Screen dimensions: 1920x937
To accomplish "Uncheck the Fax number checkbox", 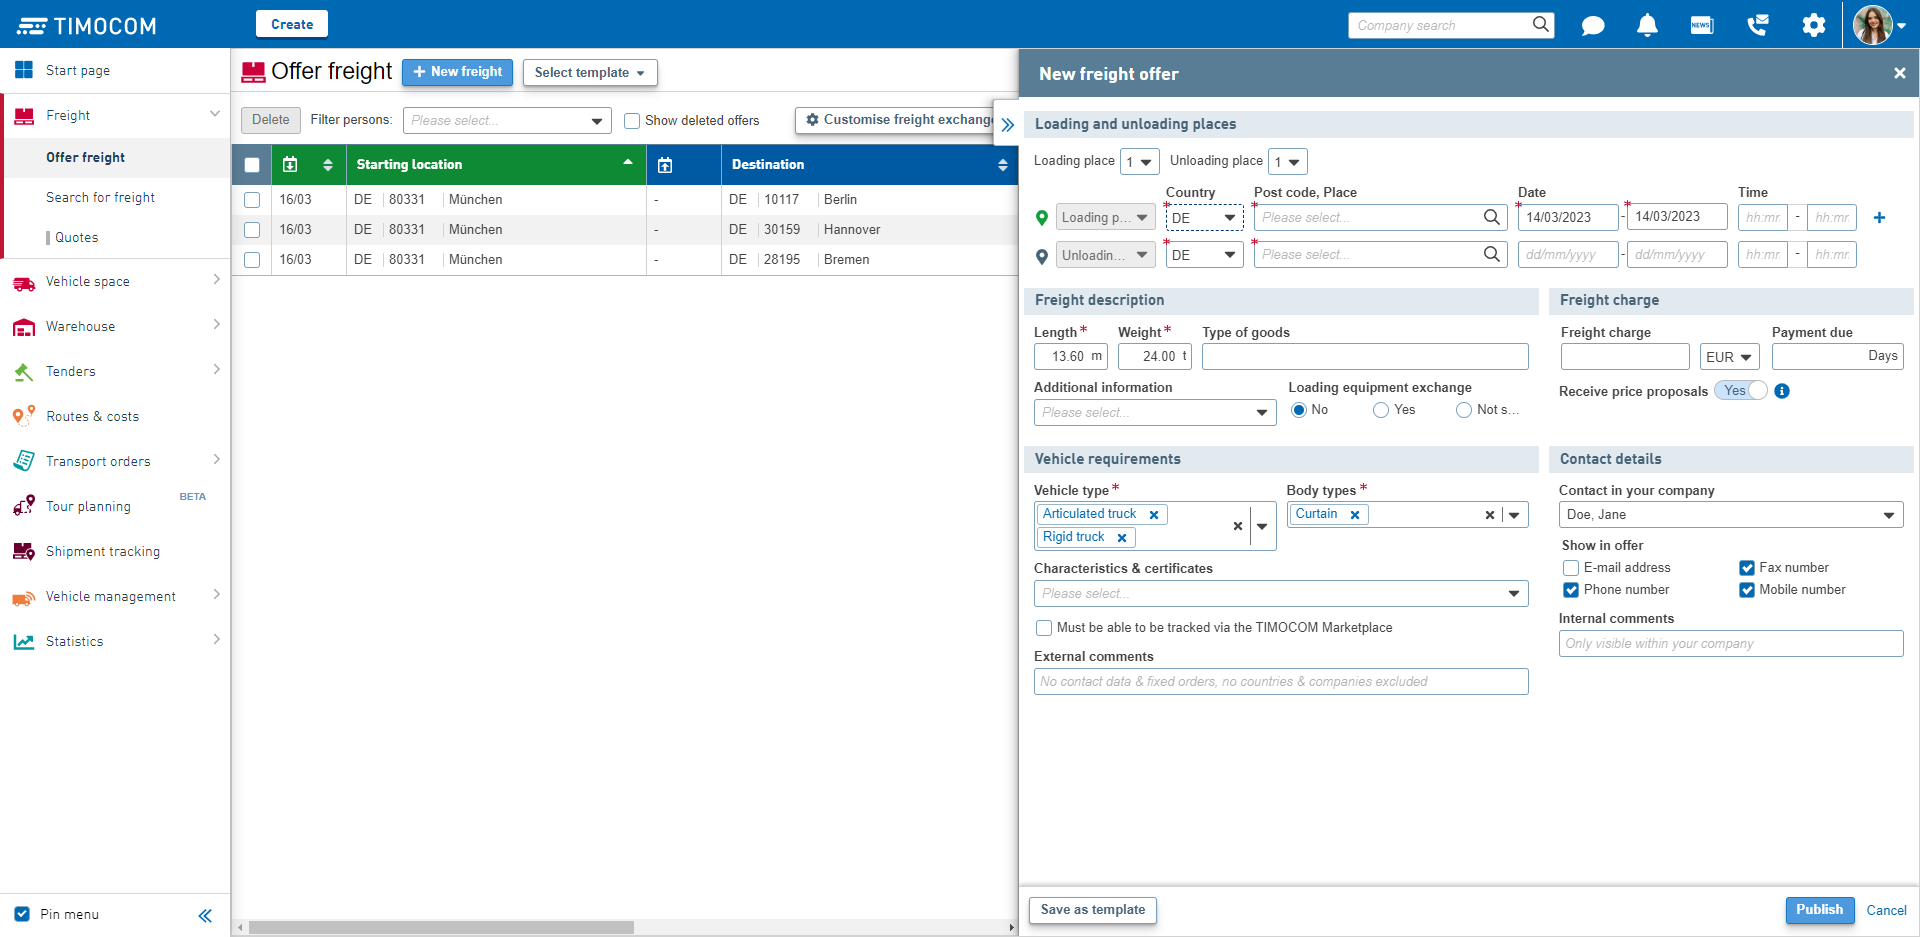I will (1746, 567).
